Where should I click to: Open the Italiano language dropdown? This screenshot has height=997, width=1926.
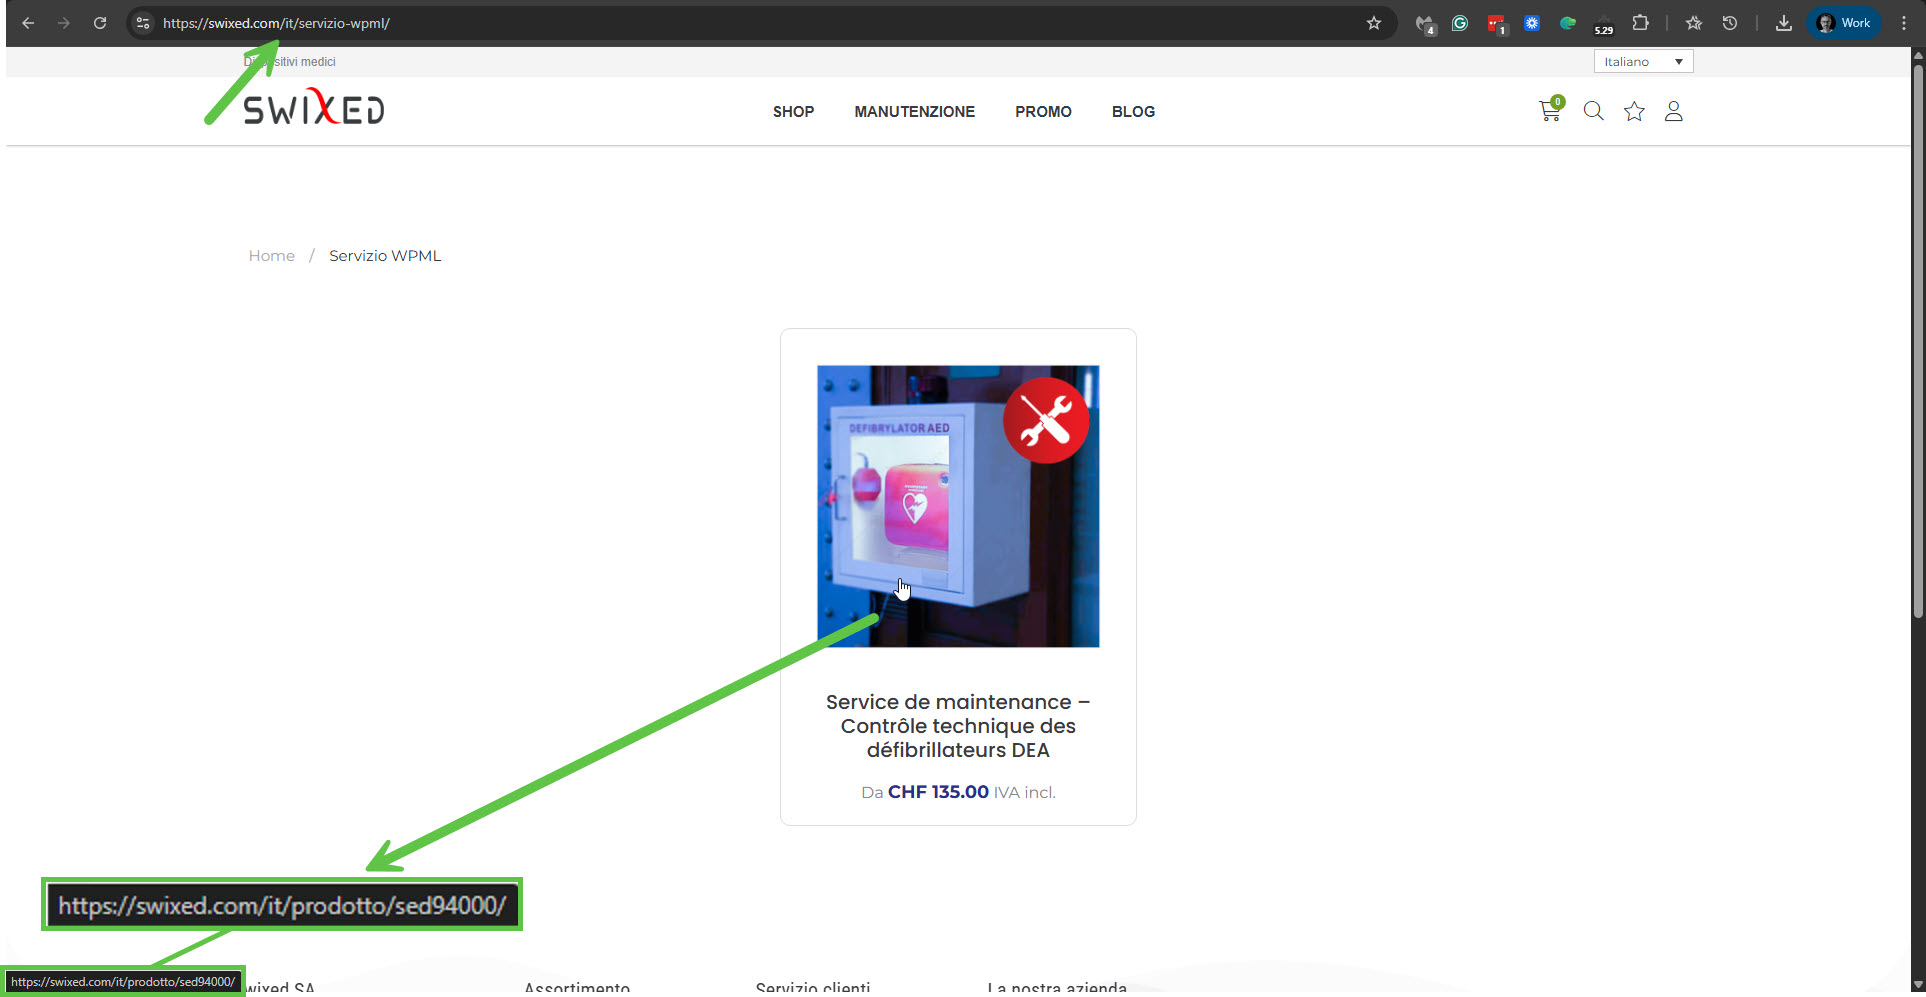(x=1643, y=62)
